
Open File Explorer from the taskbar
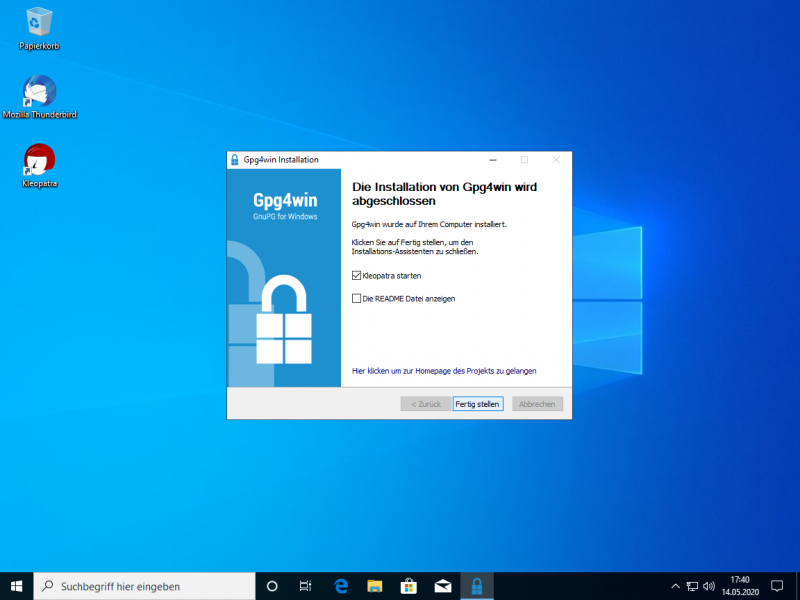pyautogui.click(x=375, y=586)
